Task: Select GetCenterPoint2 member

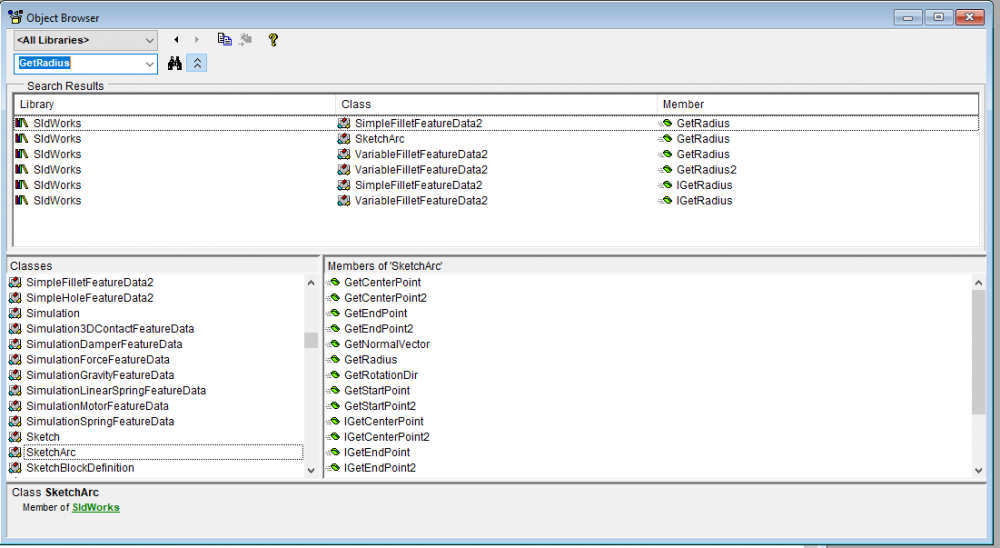Action: click(385, 297)
